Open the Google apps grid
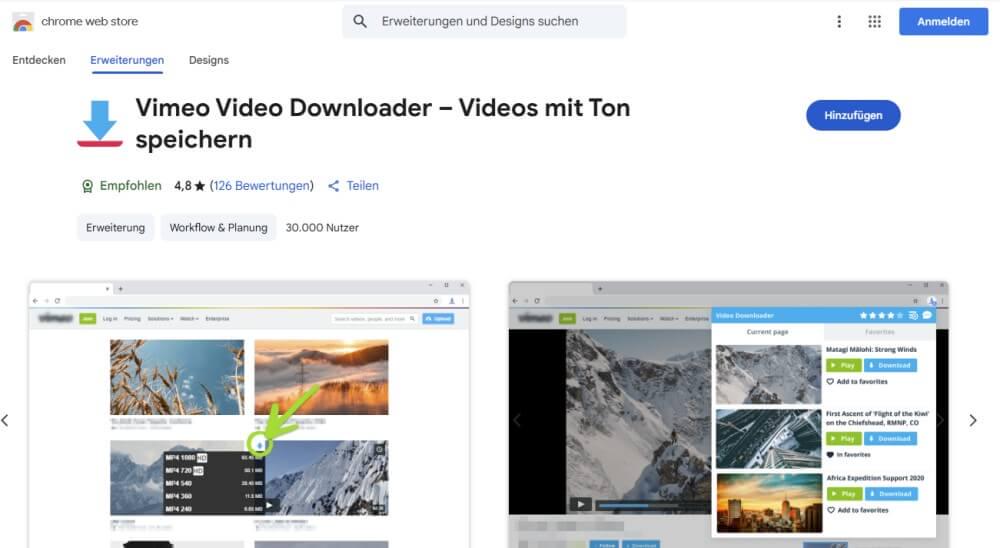This screenshot has width=1000, height=548. click(x=874, y=22)
